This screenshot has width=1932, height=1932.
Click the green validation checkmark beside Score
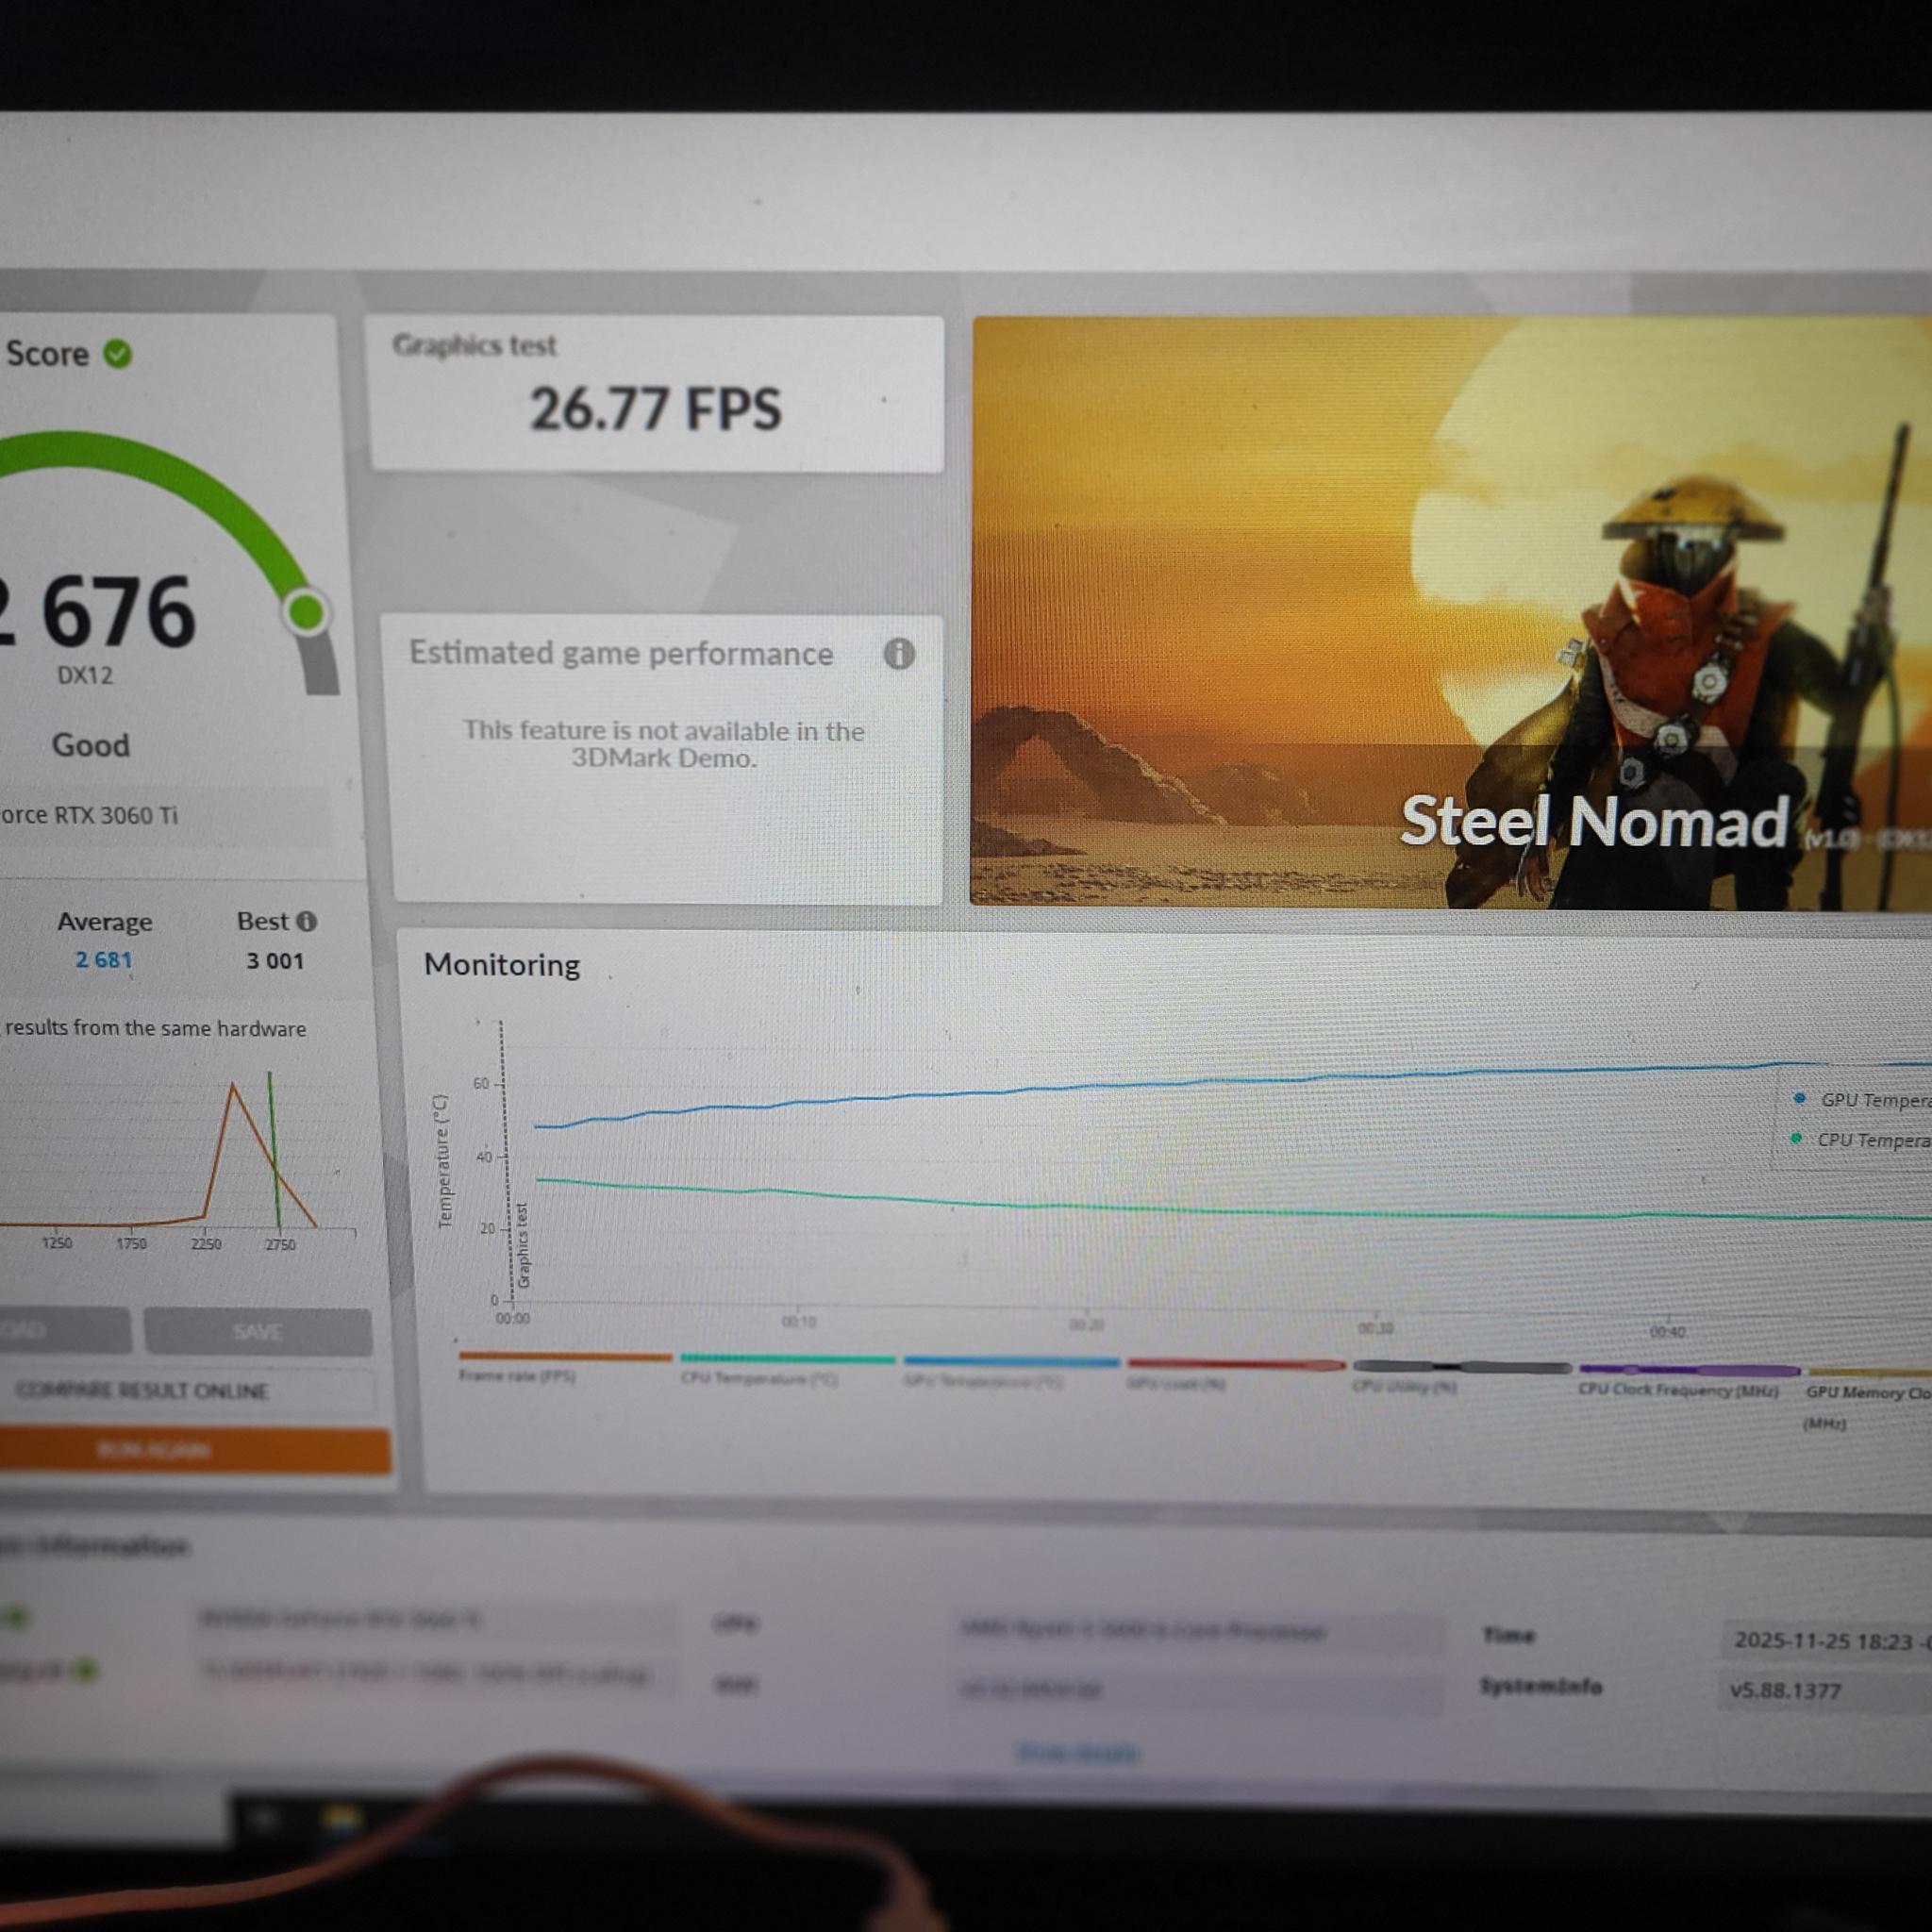118,354
